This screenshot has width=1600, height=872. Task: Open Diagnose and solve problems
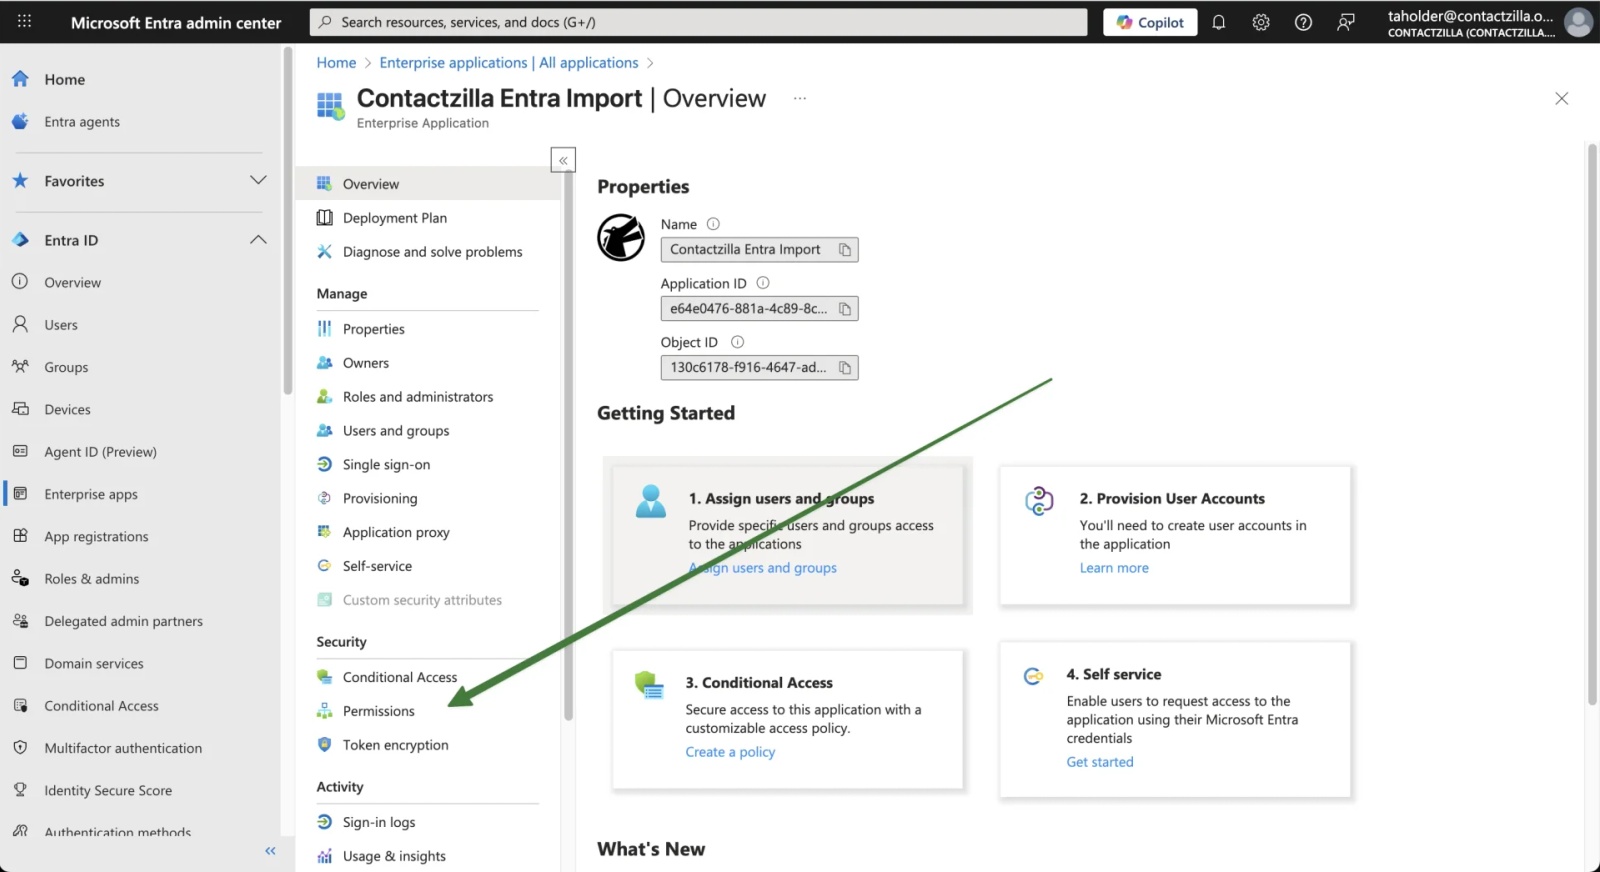[x=432, y=252]
